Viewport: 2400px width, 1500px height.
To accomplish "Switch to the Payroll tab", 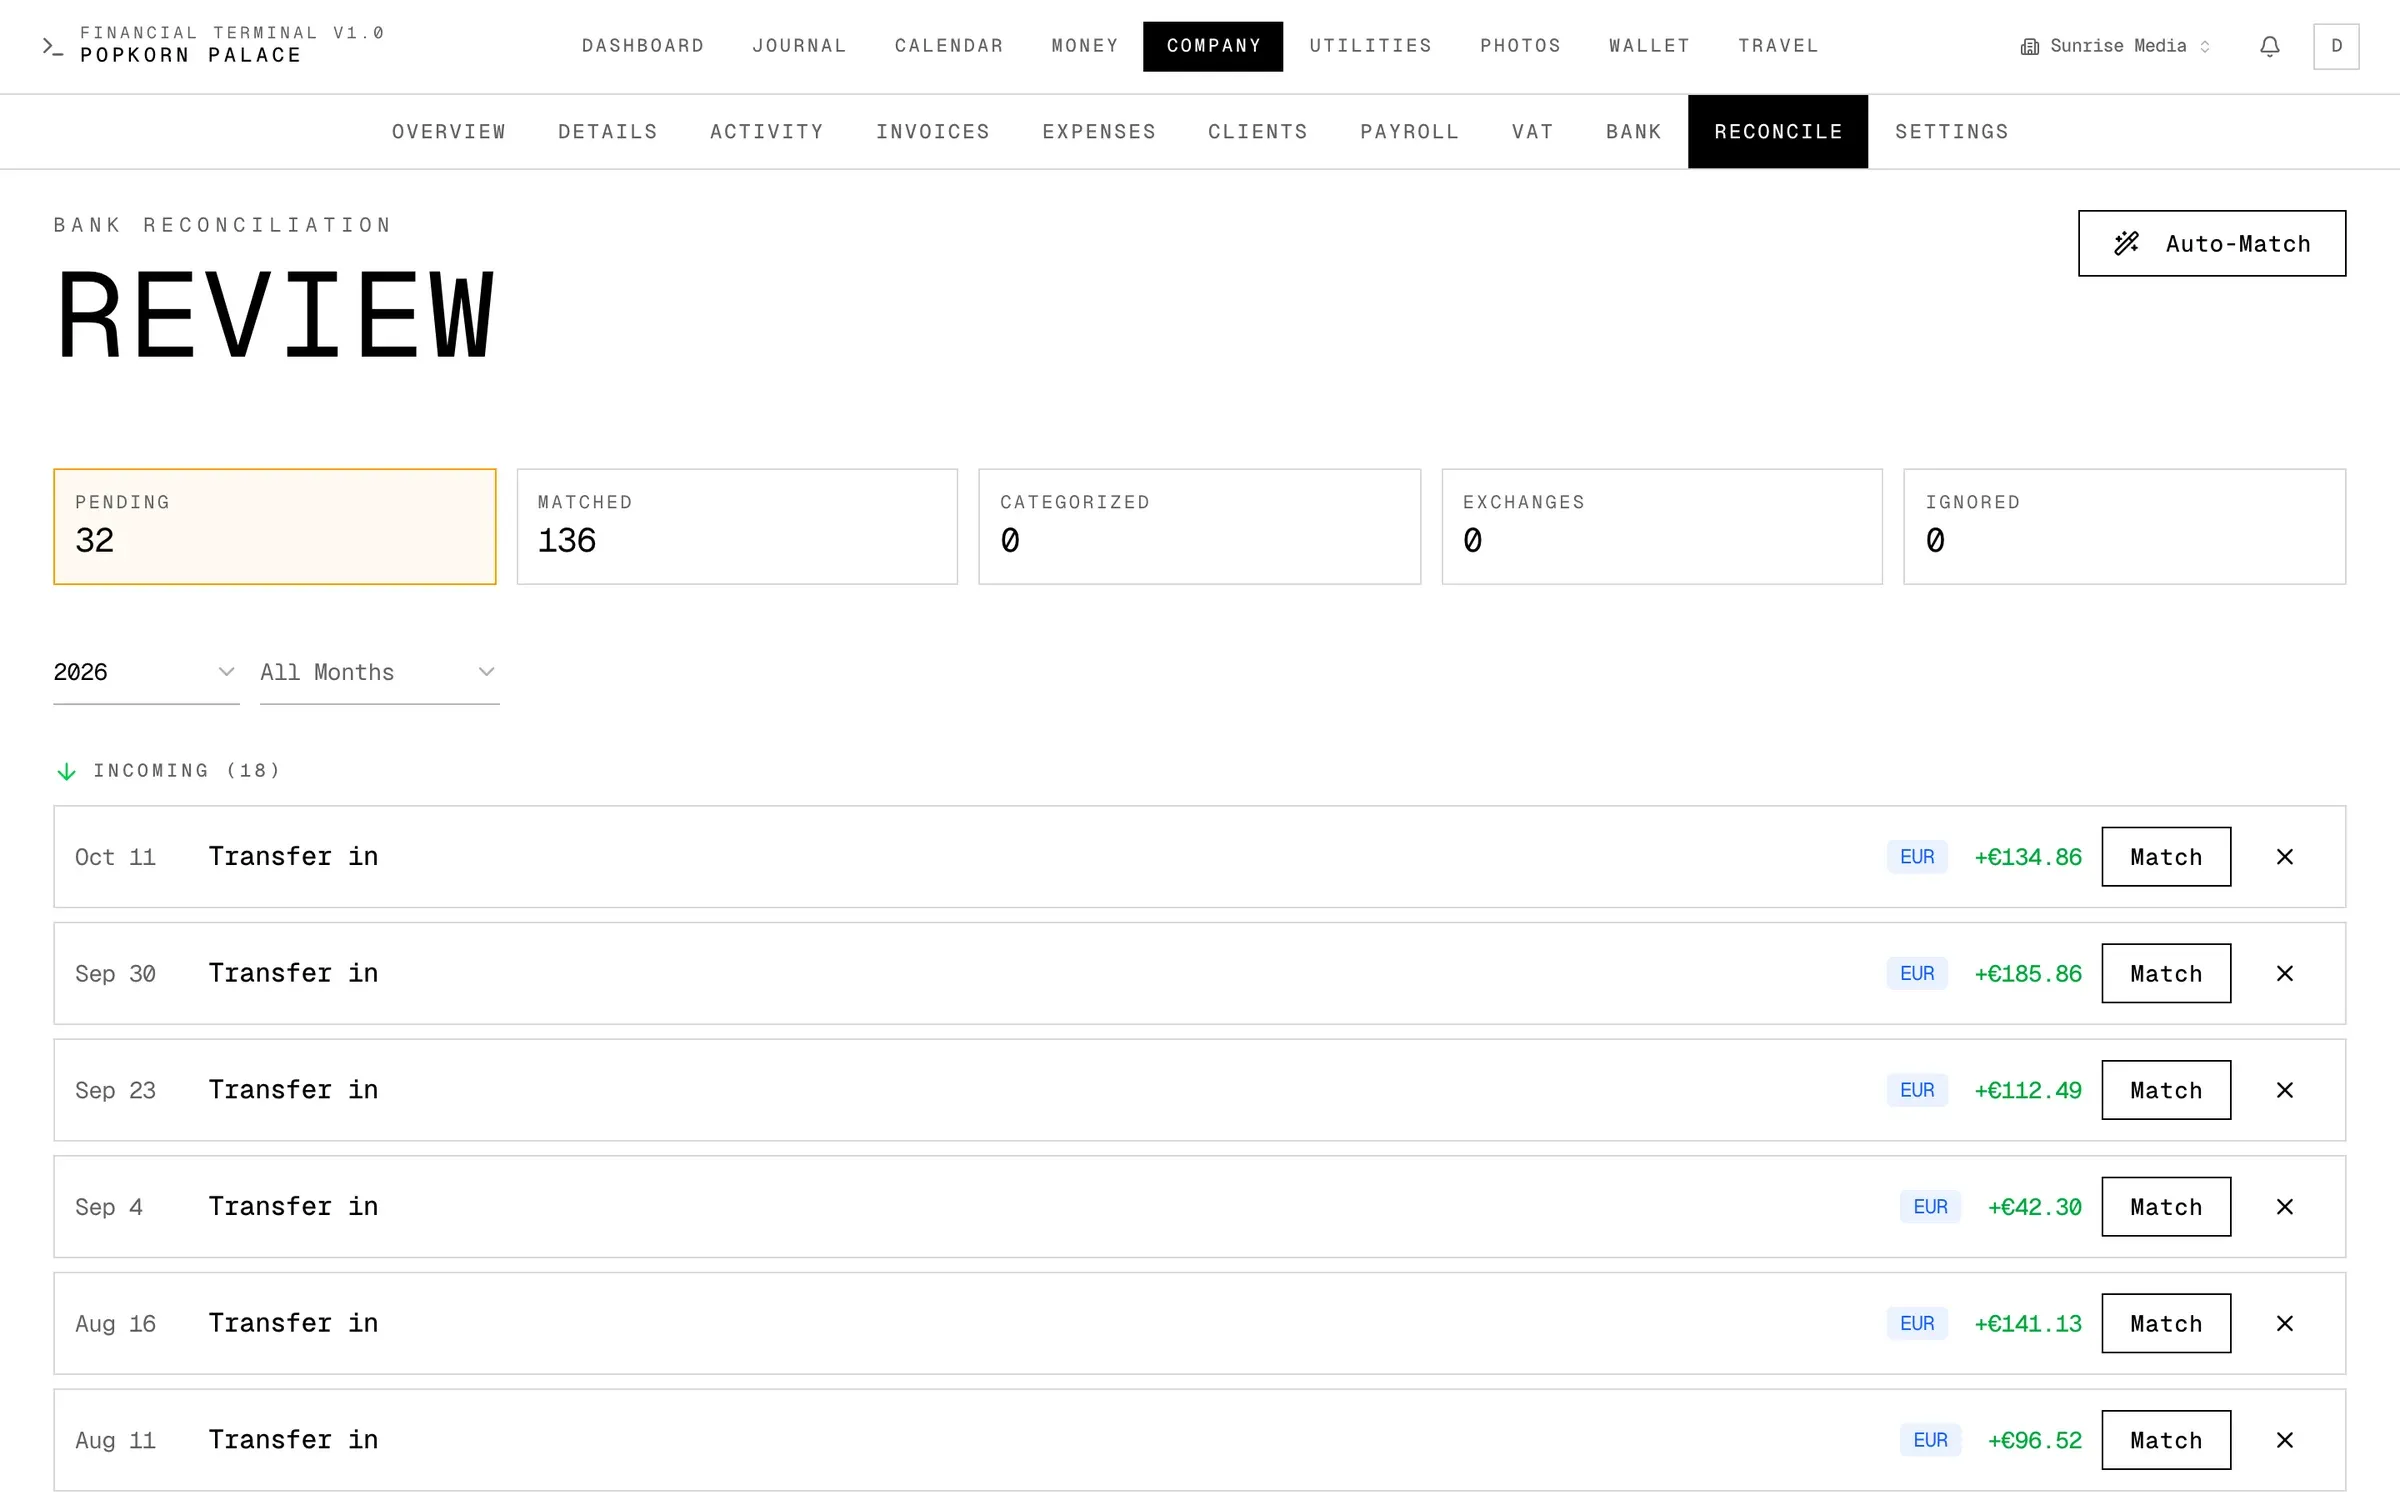I will 1409,132.
